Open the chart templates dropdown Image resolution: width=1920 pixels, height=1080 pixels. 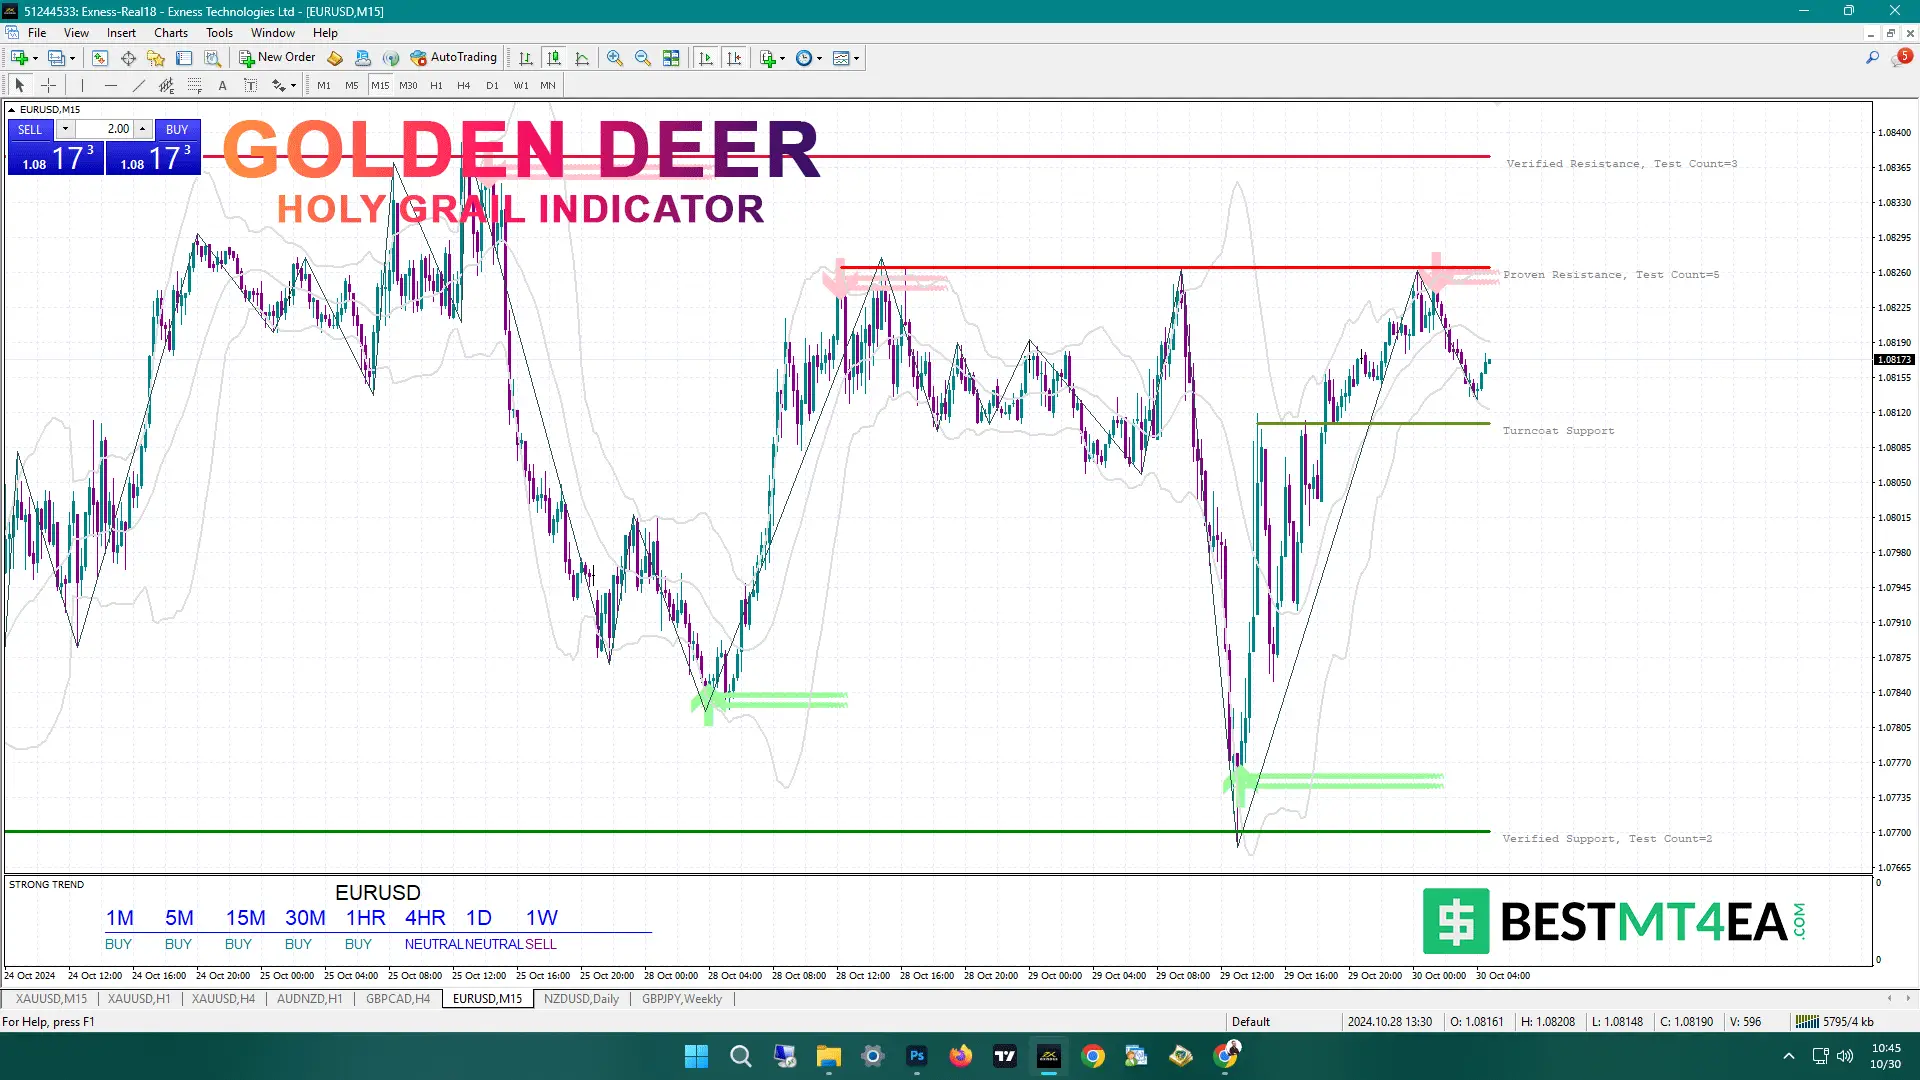click(858, 57)
